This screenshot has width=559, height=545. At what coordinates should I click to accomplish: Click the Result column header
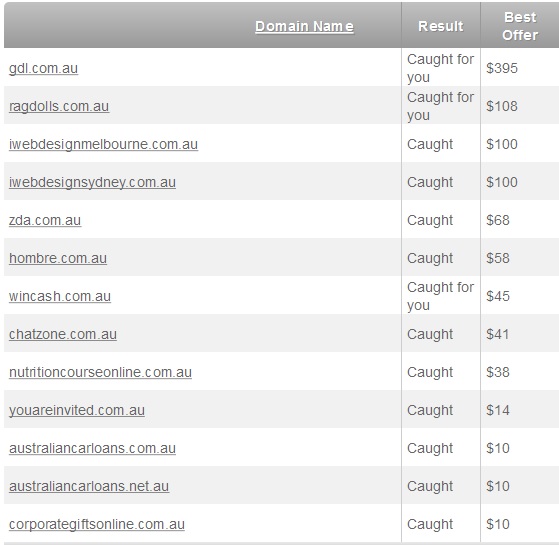click(441, 26)
